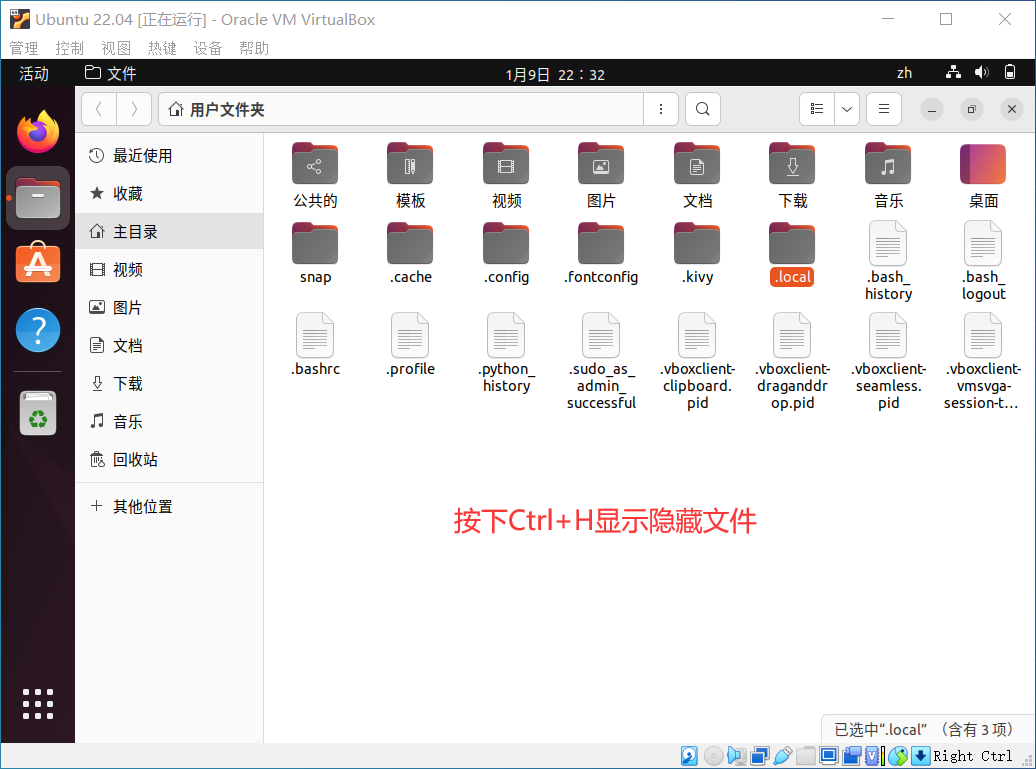Go back with the left arrow button

click(98, 109)
